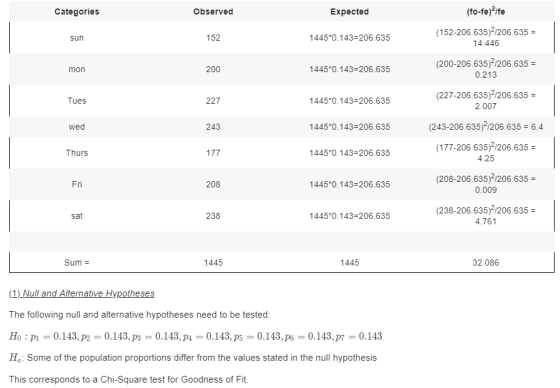
Task: Click observed value 152
Action: click(213, 38)
